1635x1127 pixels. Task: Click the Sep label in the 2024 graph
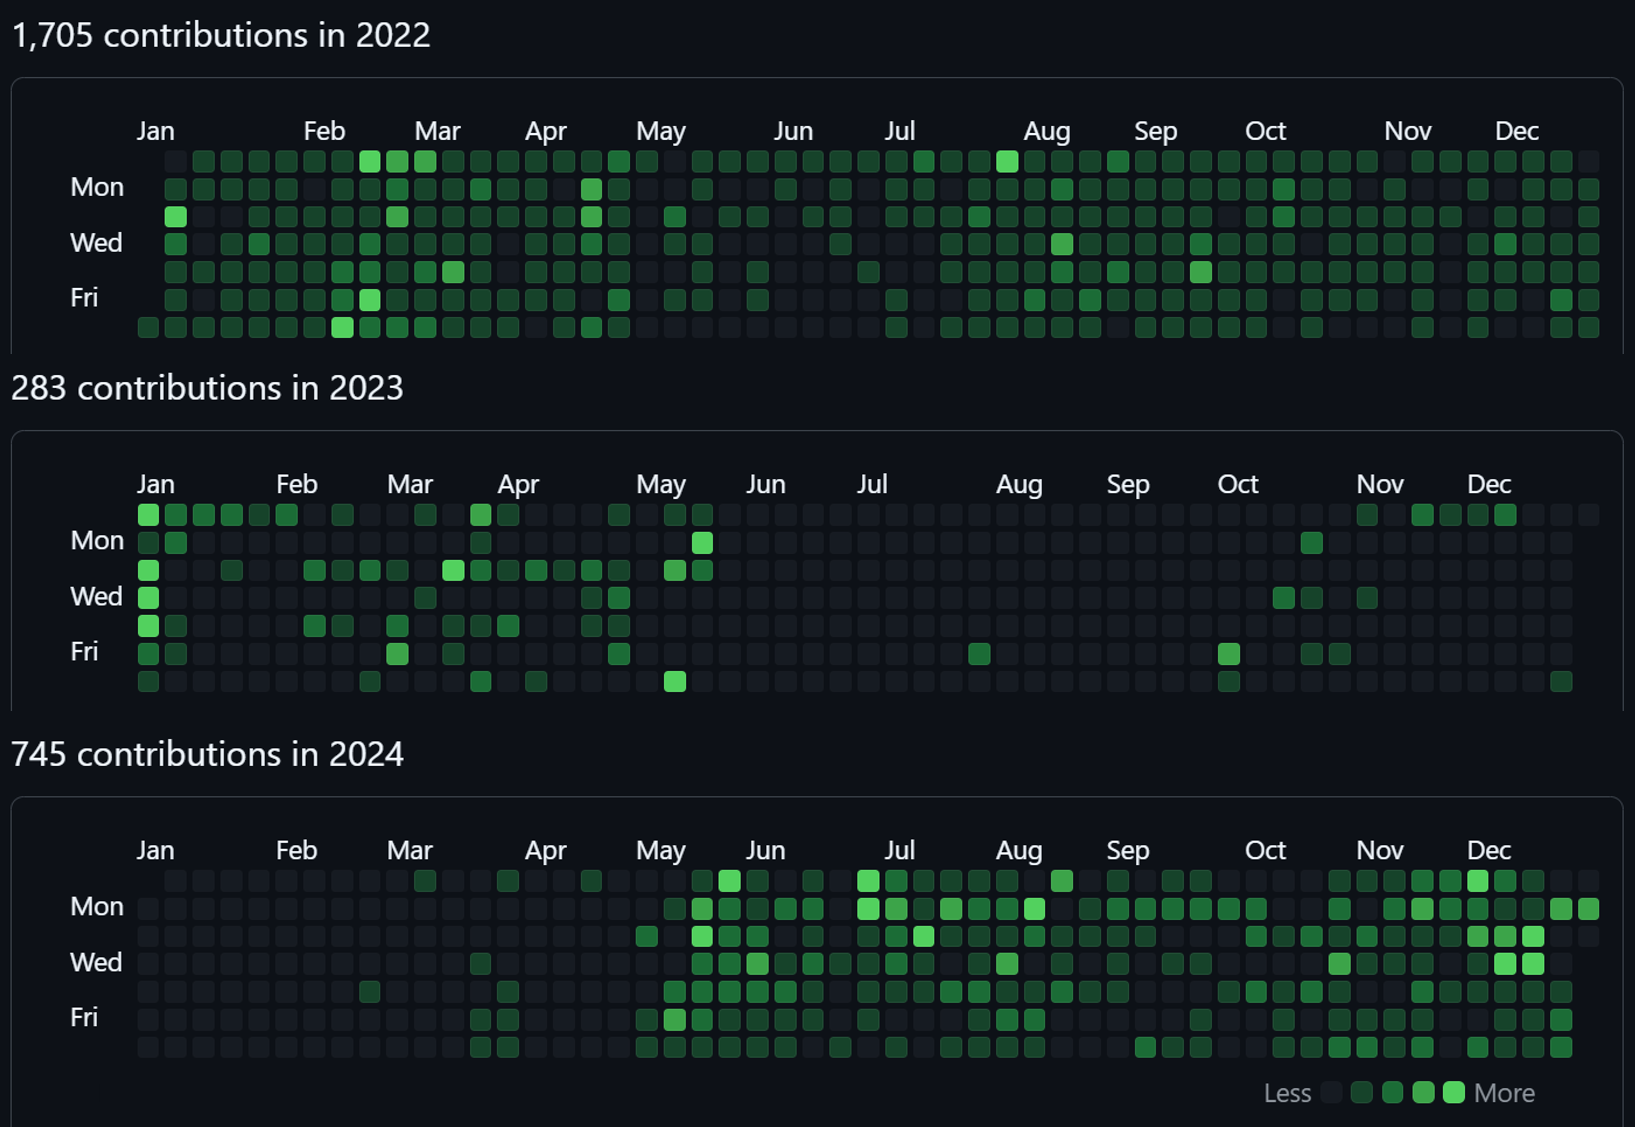pyautogui.click(x=1128, y=850)
